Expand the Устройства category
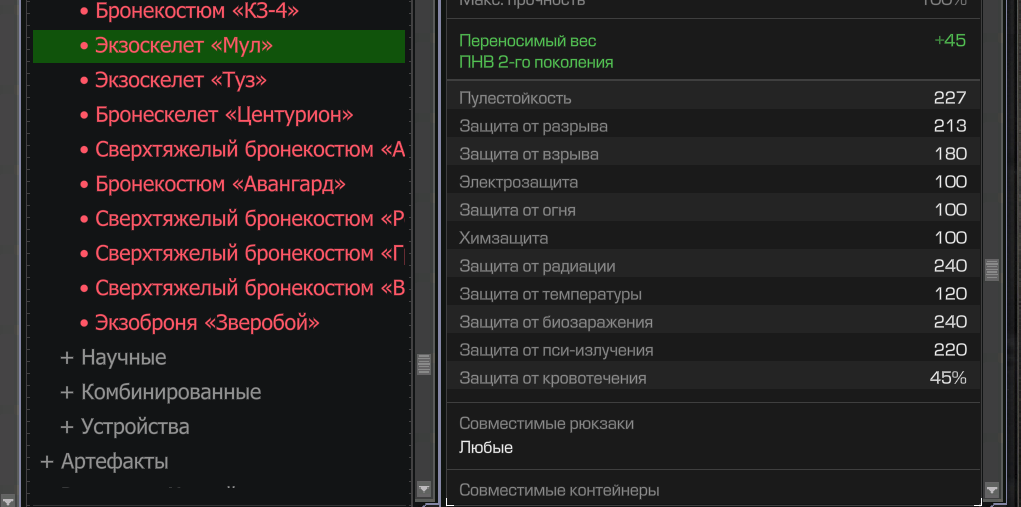This screenshot has height=507, width=1021. (67, 427)
